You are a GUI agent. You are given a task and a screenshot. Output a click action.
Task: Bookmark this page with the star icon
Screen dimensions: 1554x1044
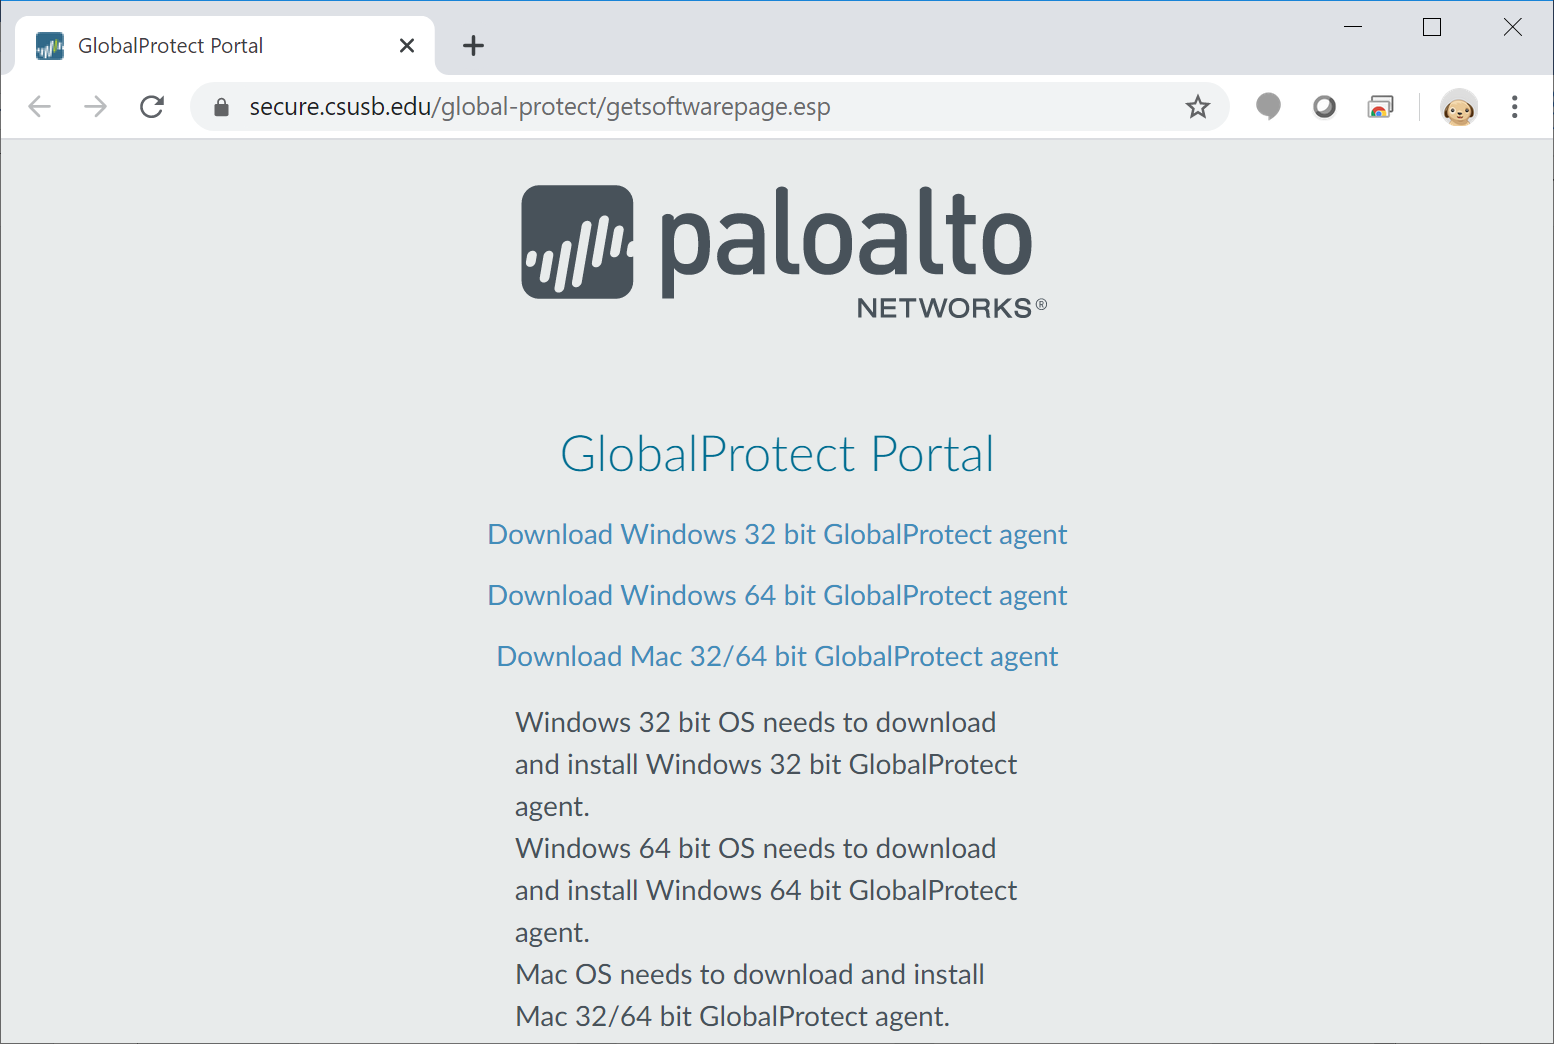pyautogui.click(x=1197, y=106)
